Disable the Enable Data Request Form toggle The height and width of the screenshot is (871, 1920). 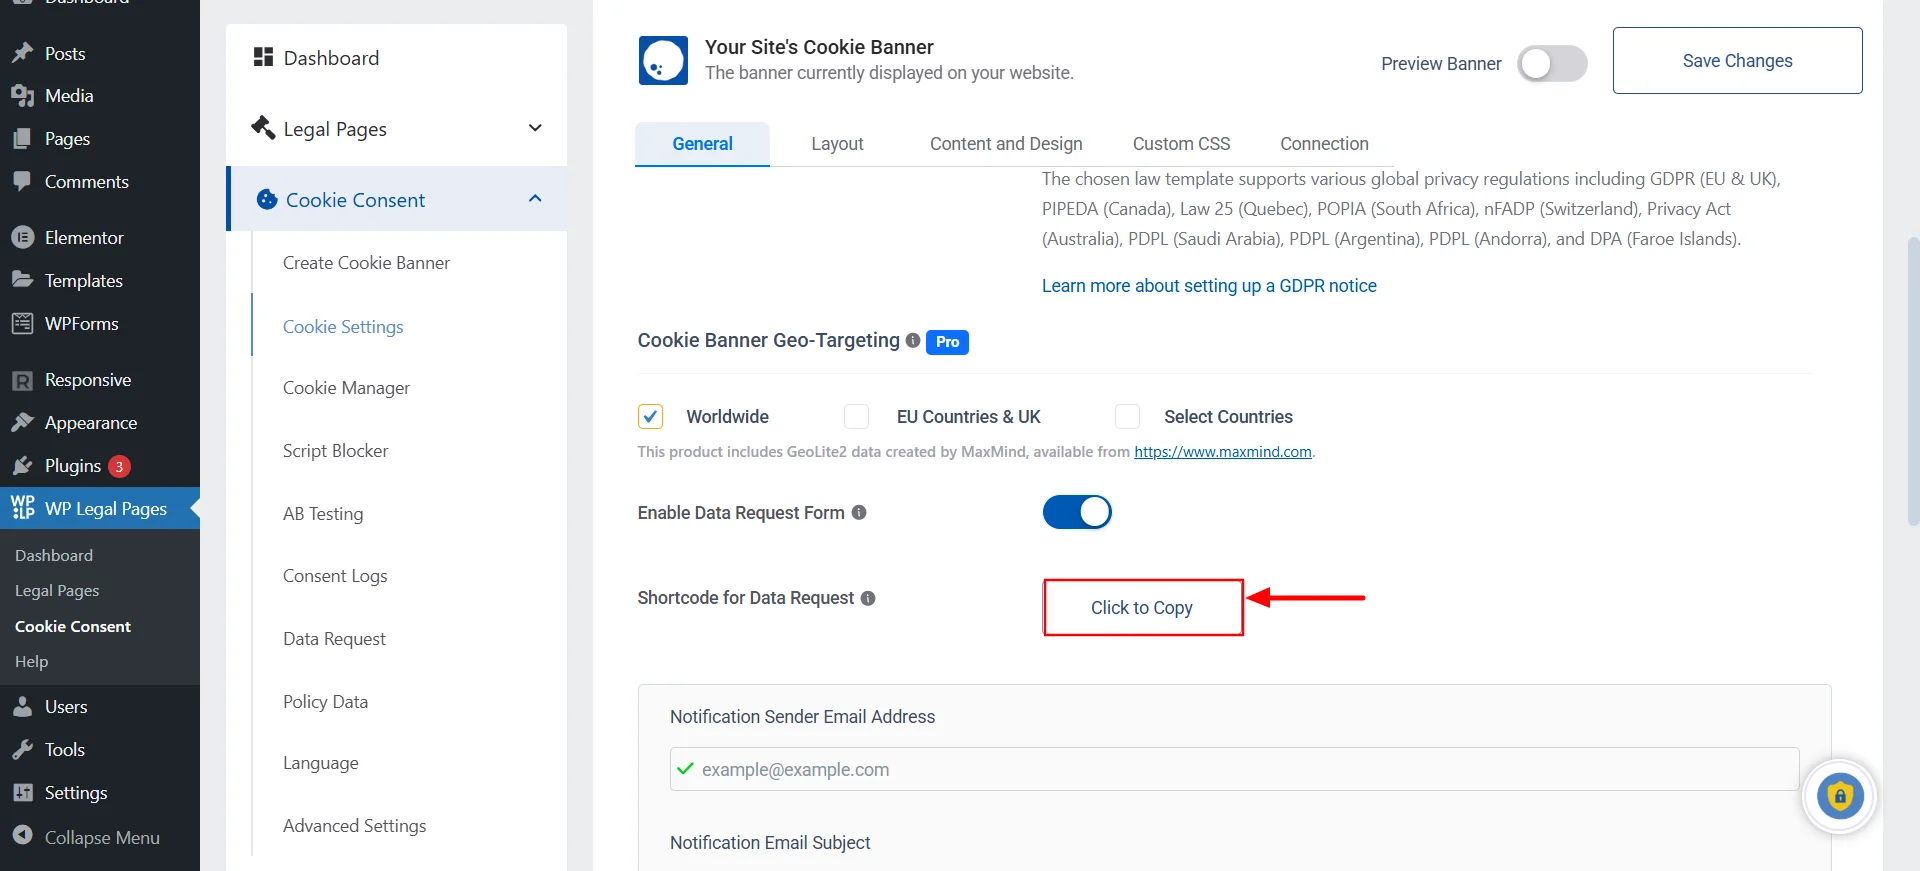point(1077,512)
